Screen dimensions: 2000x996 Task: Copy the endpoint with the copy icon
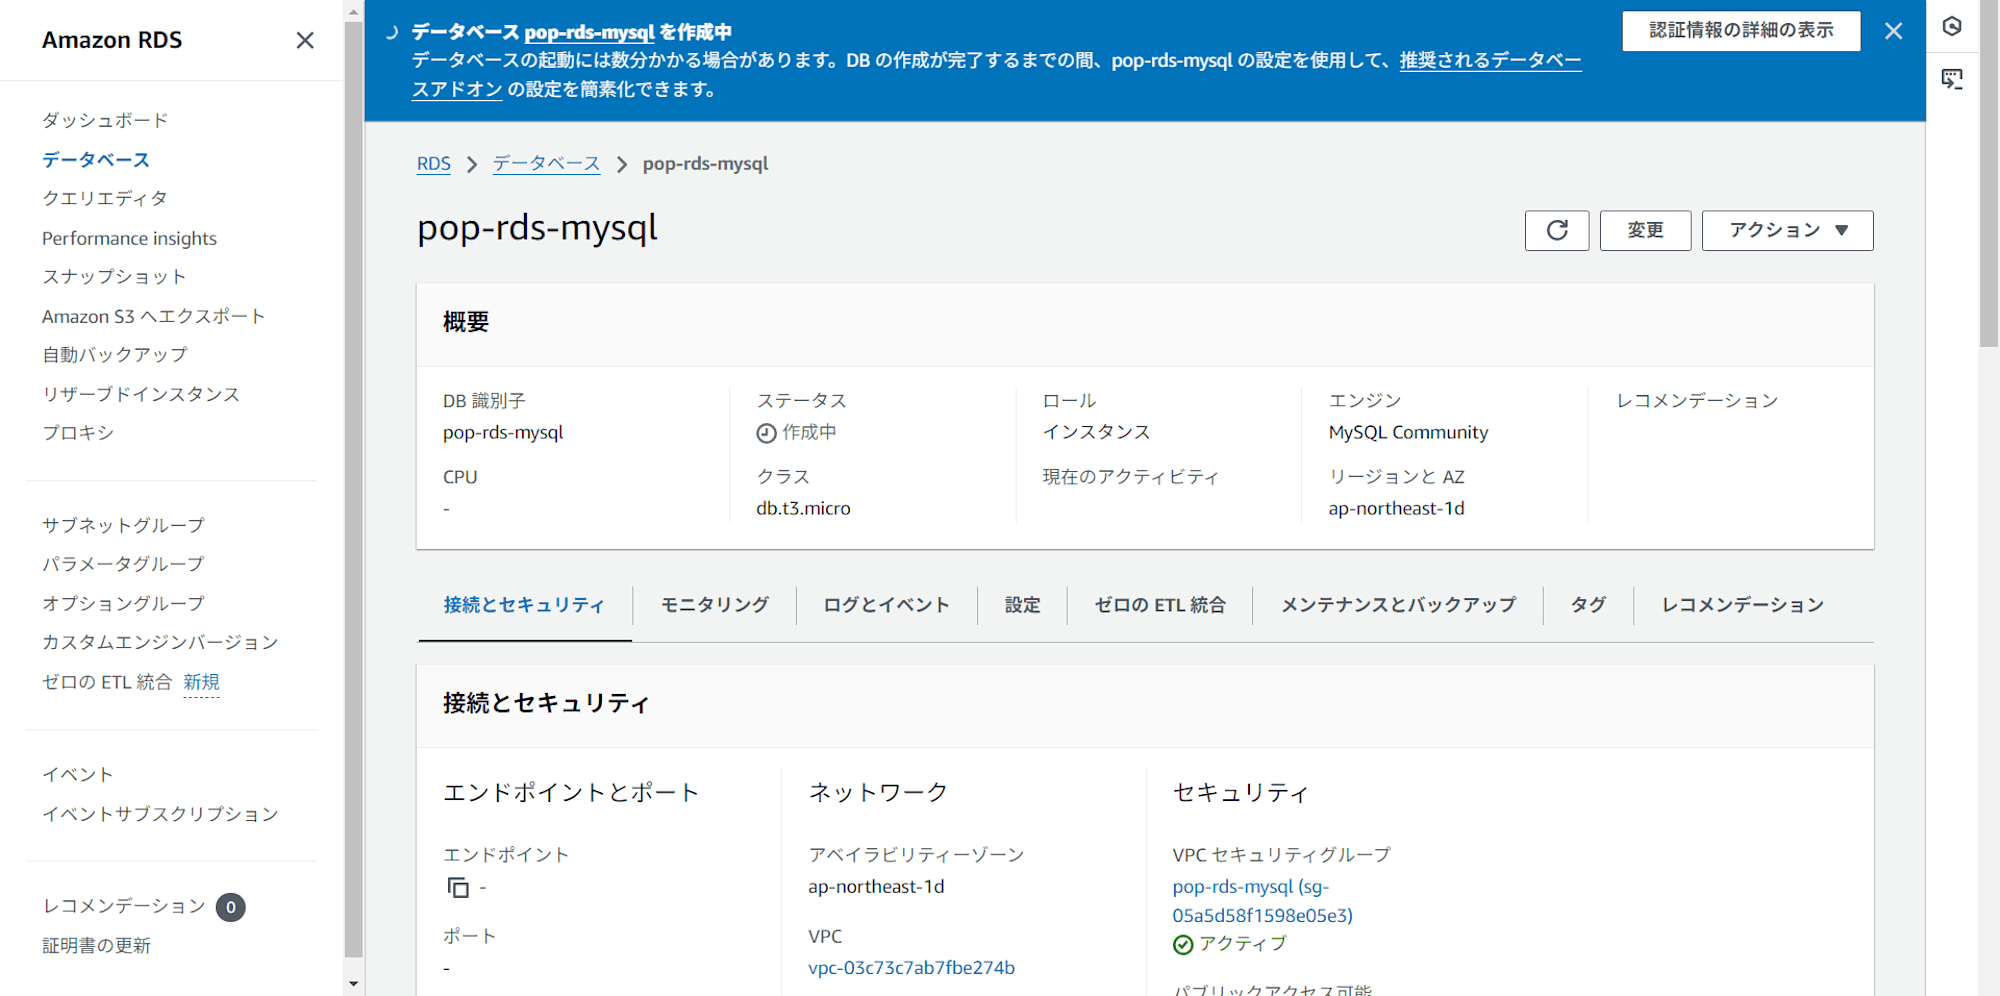coord(458,887)
